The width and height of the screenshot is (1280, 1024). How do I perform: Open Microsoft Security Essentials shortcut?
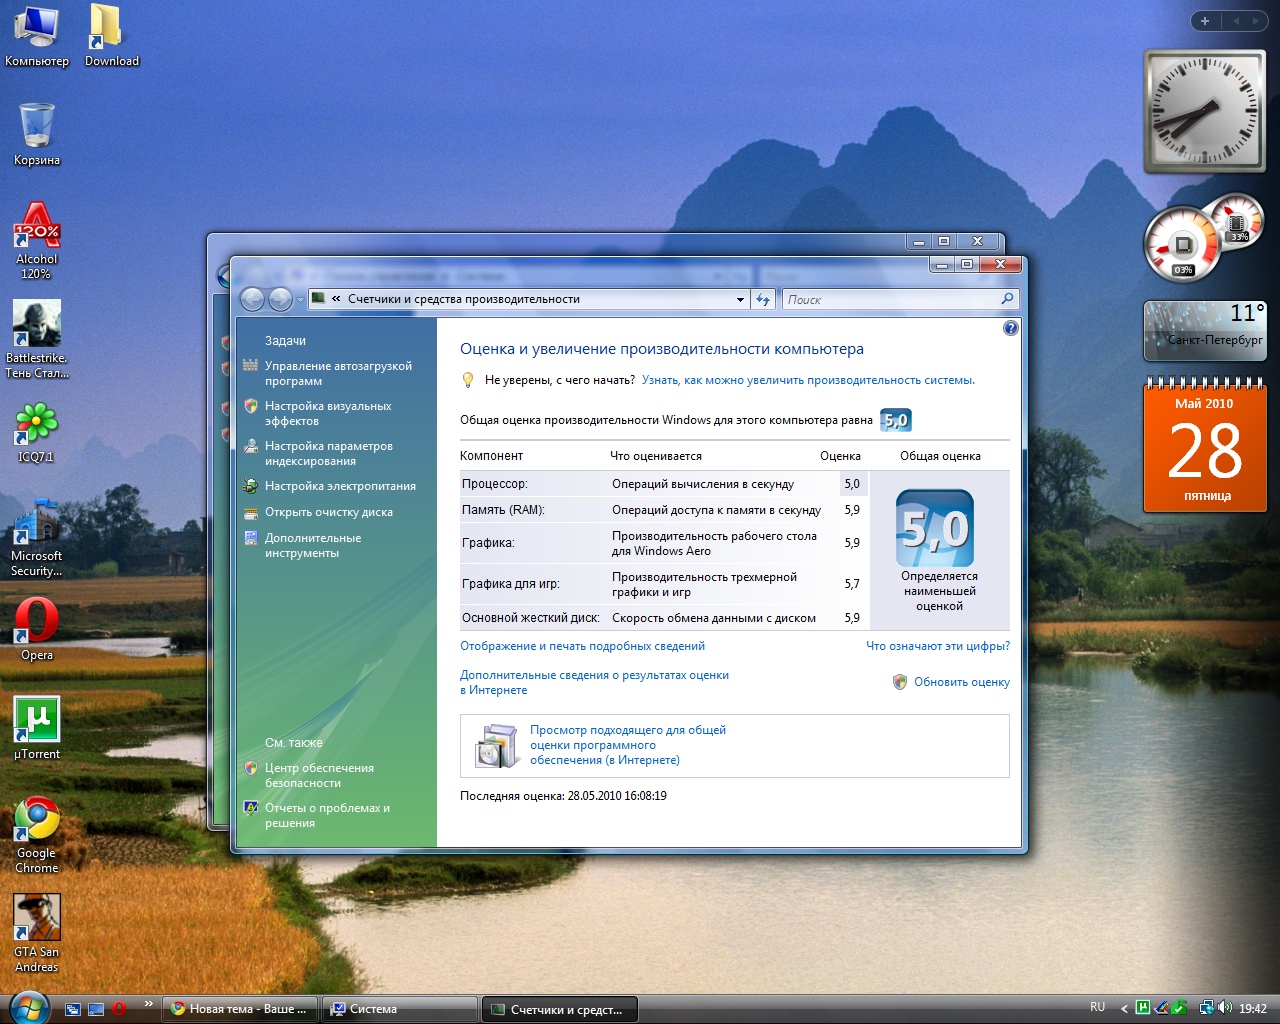tap(36, 538)
